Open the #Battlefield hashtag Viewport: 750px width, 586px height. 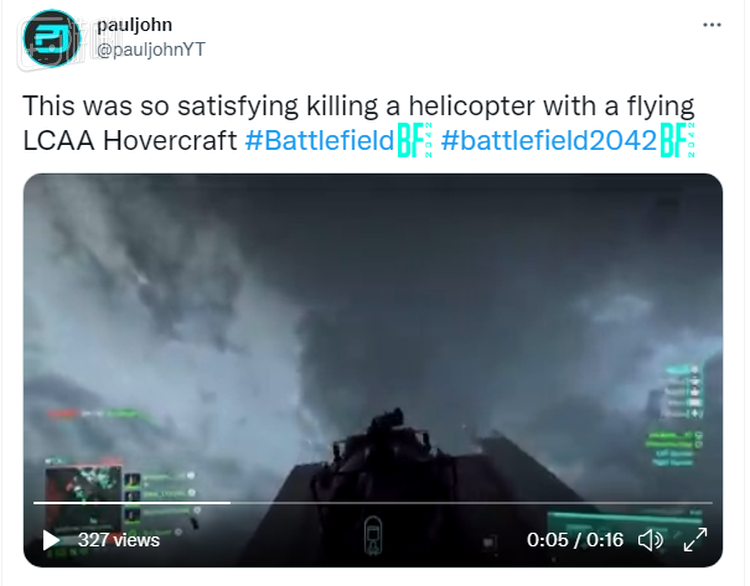pos(320,141)
